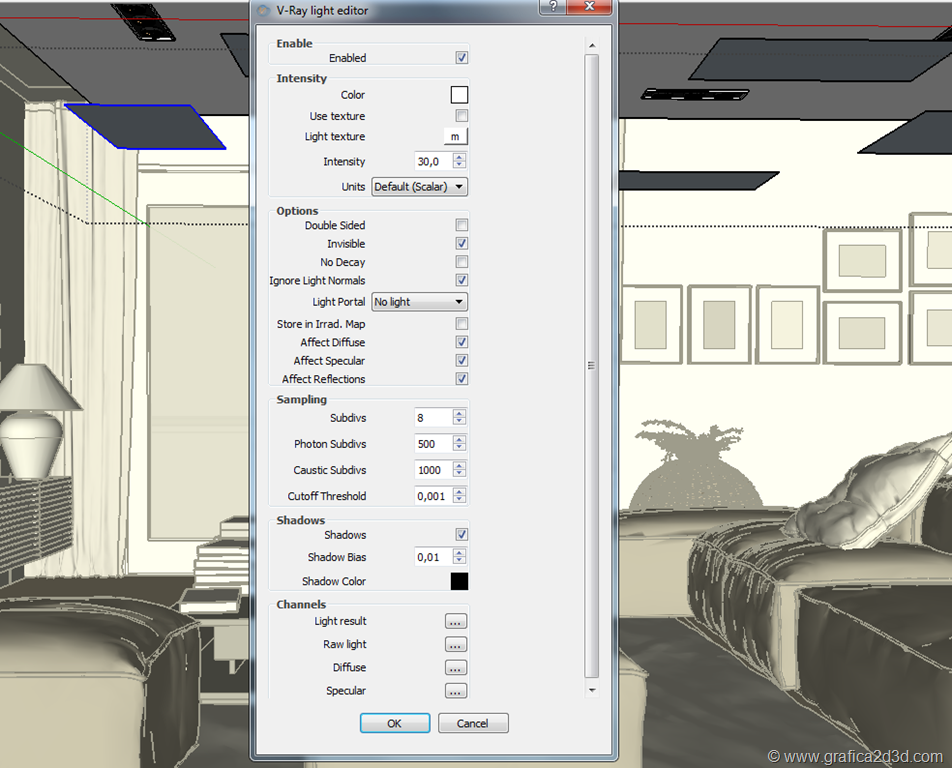Open the black Shadow Color swatch
Image resolution: width=952 pixels, height=768 pixels.
point(459,581)
